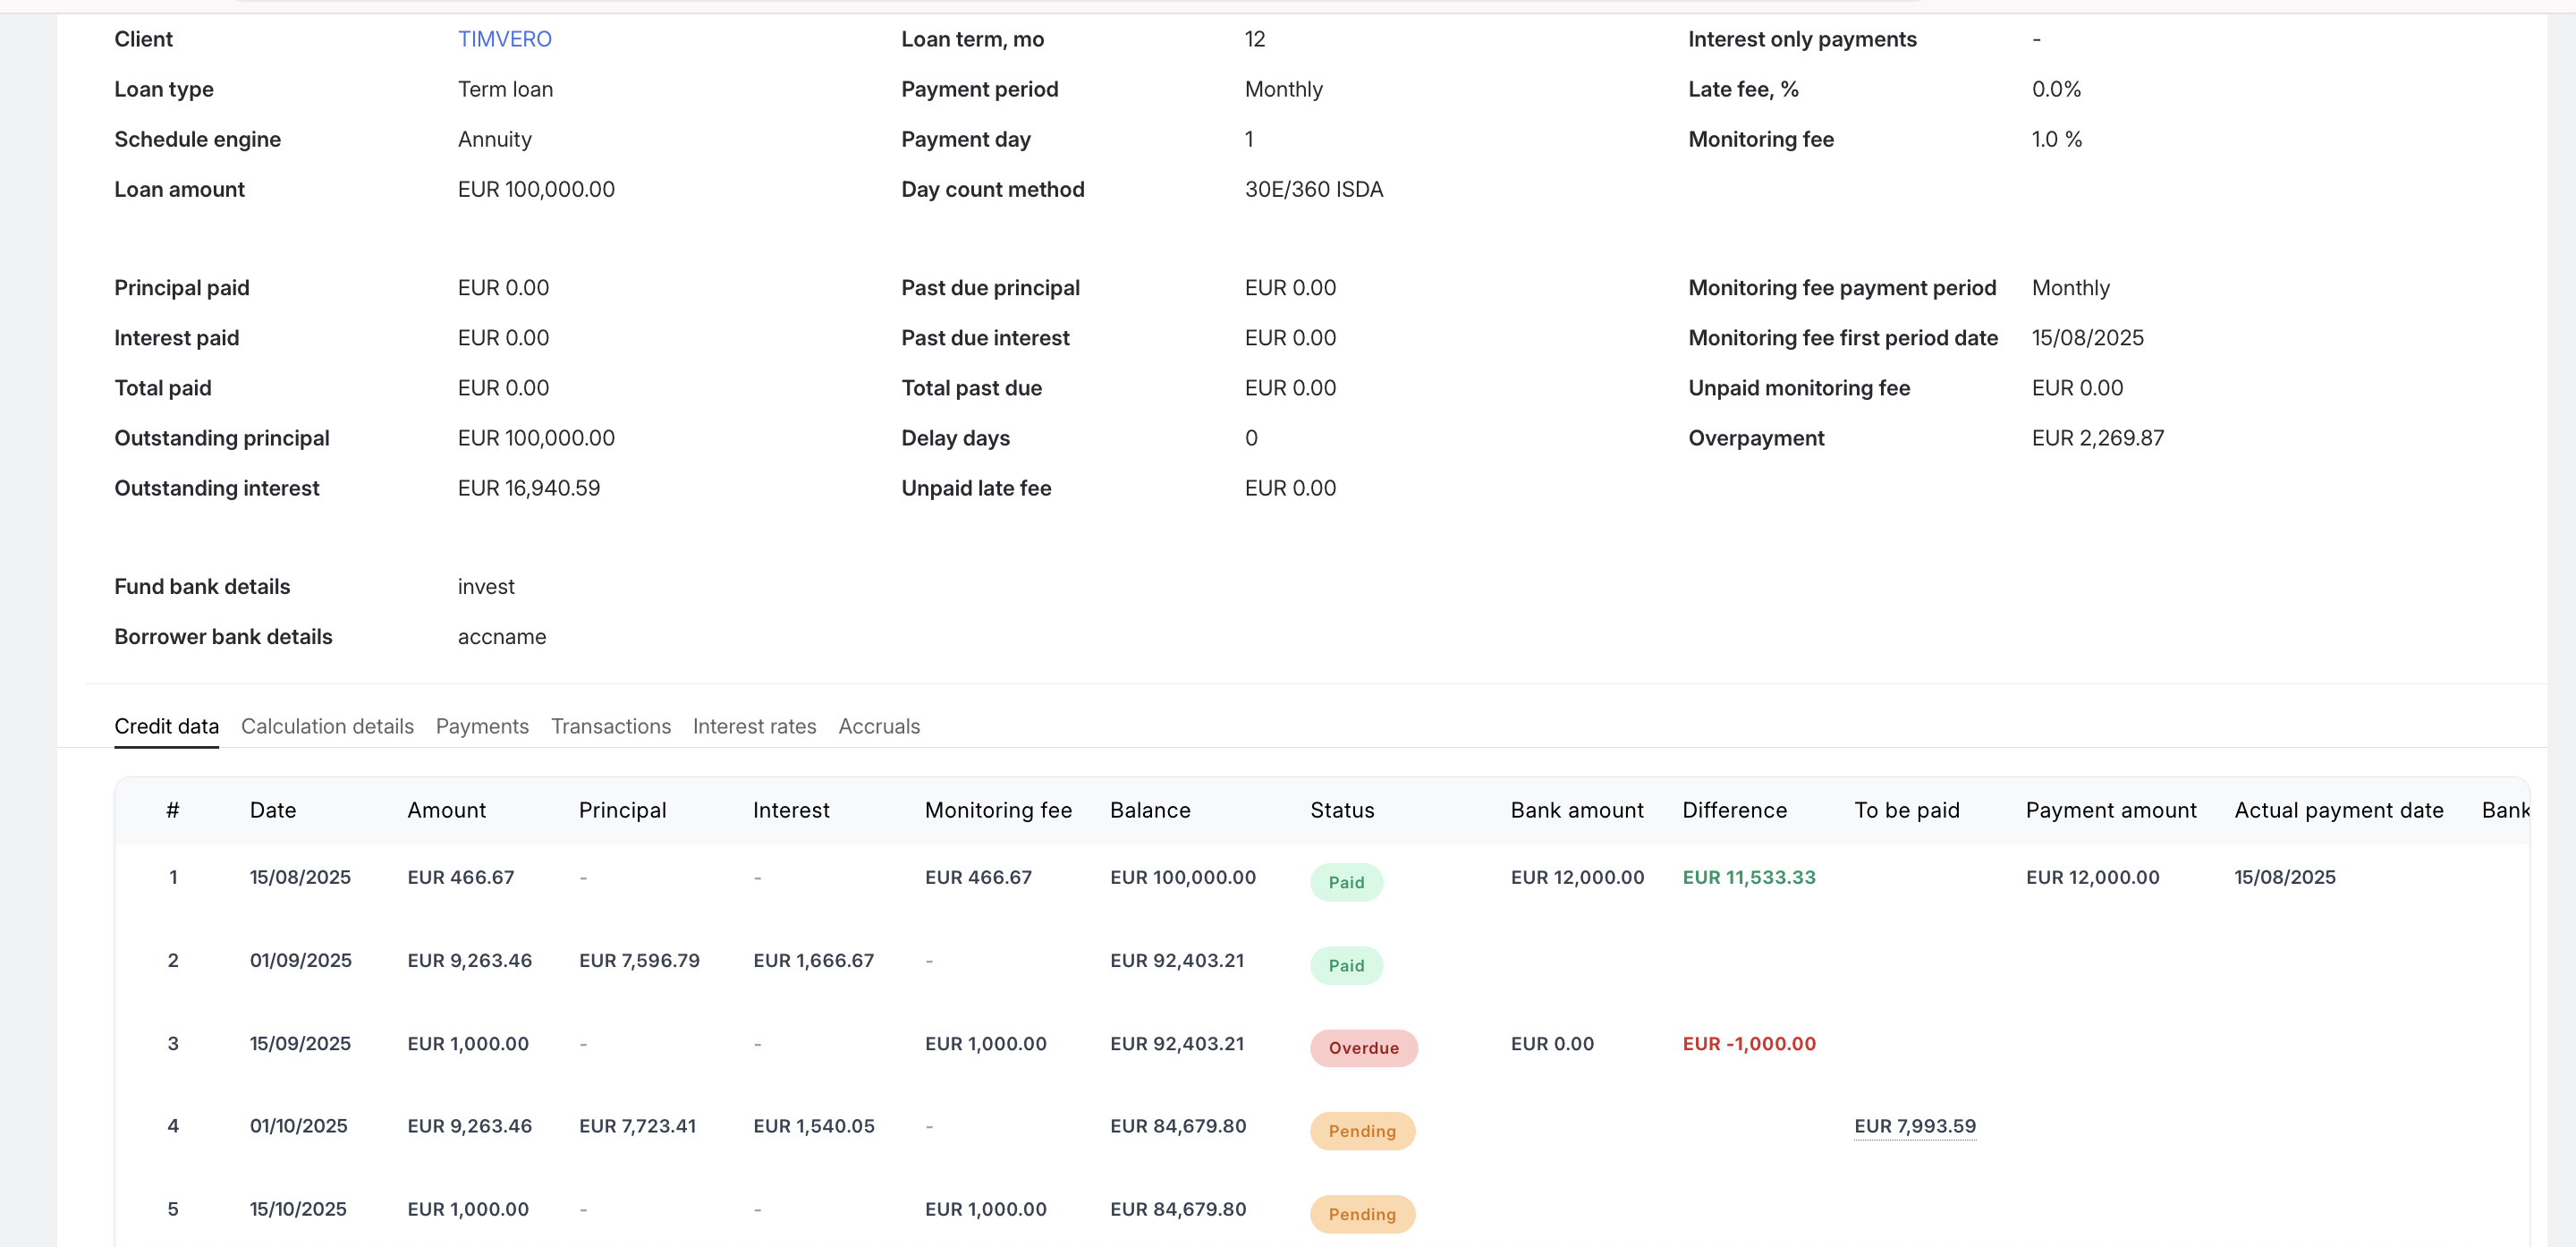Click Pending badge for 15/10/2025 row

(1361, 1214)
